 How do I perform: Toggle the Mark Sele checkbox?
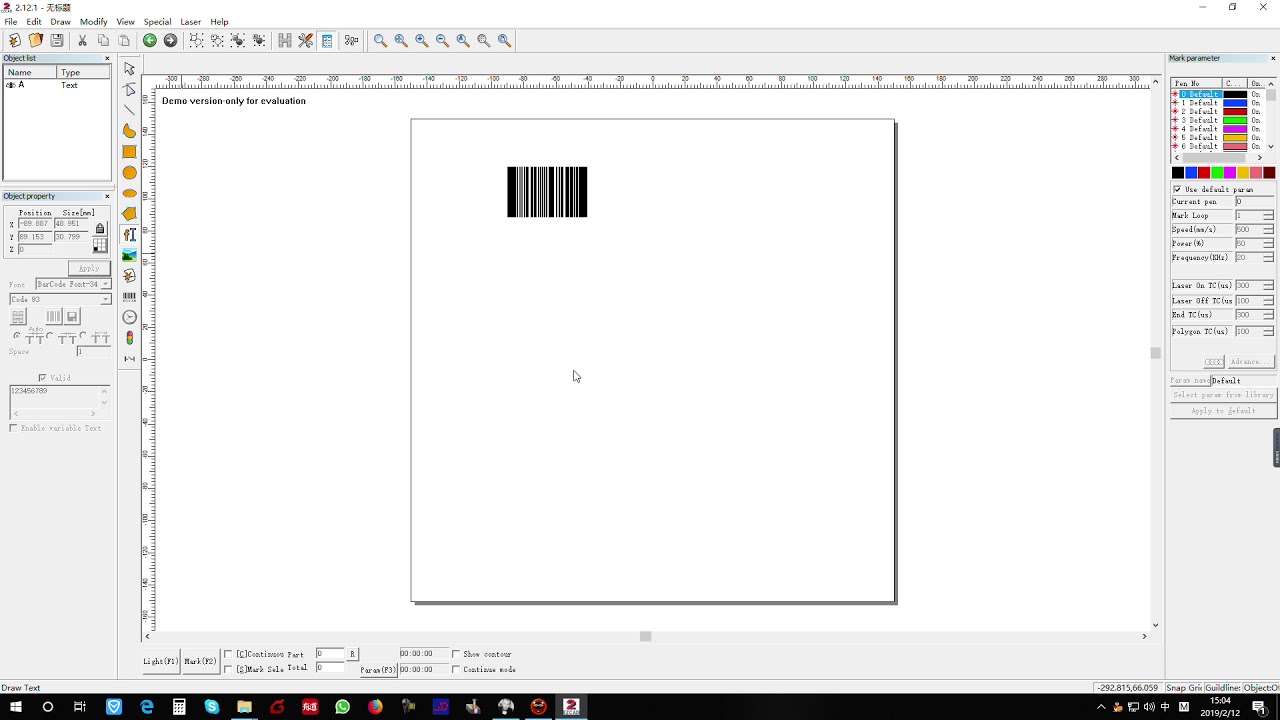pyautogui.click(x=228, y=669)
